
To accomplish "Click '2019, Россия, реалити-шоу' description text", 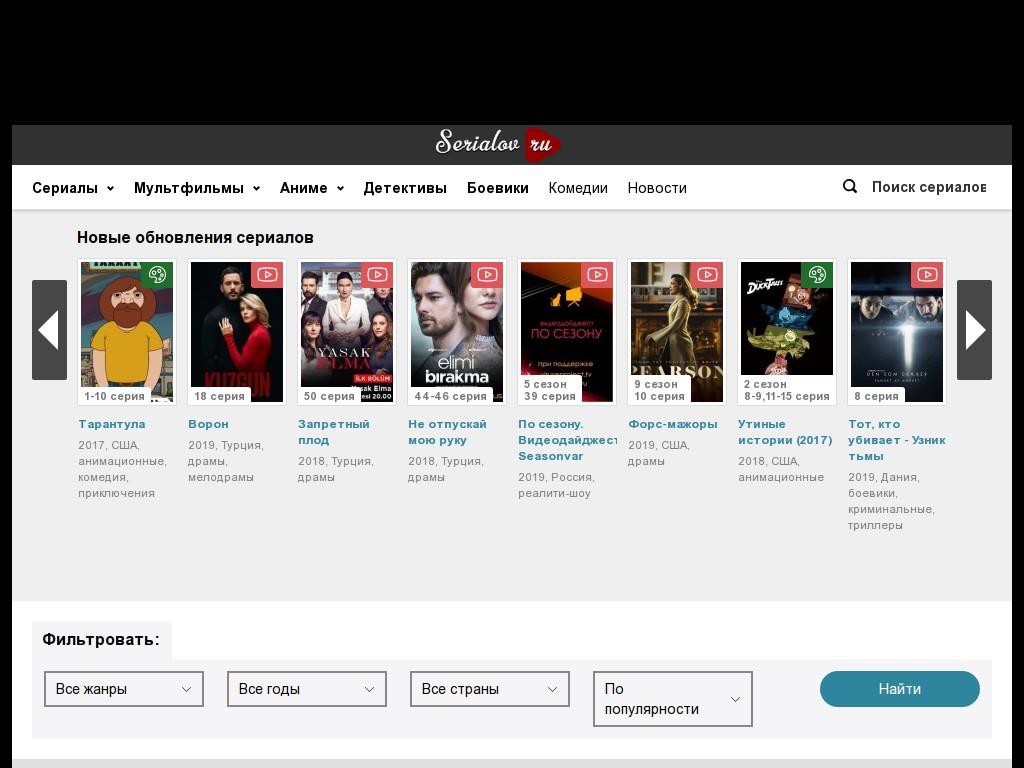I will 556,485.
